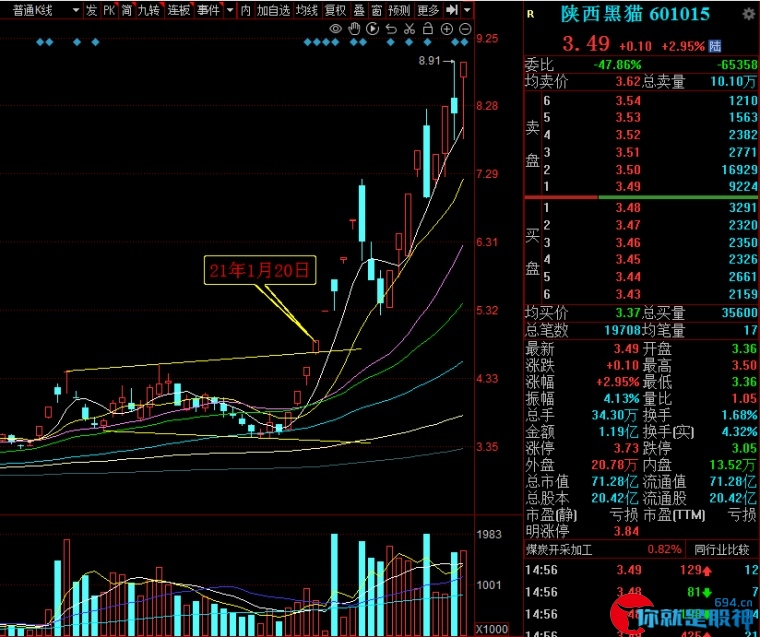Click sell level 6 price 3.54
Image resolution: width=760 pixels, height=637 pixels.
coord(628,101)
